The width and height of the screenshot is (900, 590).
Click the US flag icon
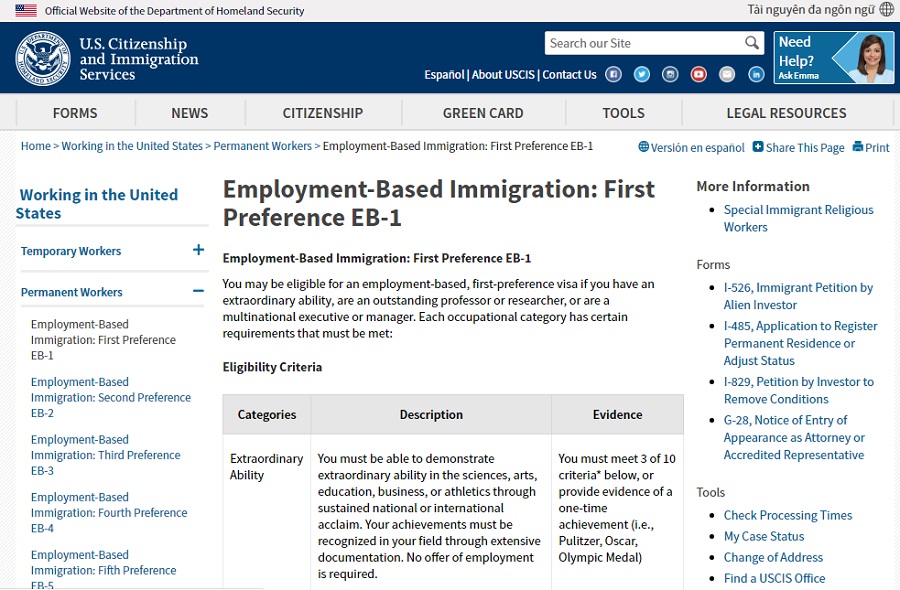(x=26, y=10)
